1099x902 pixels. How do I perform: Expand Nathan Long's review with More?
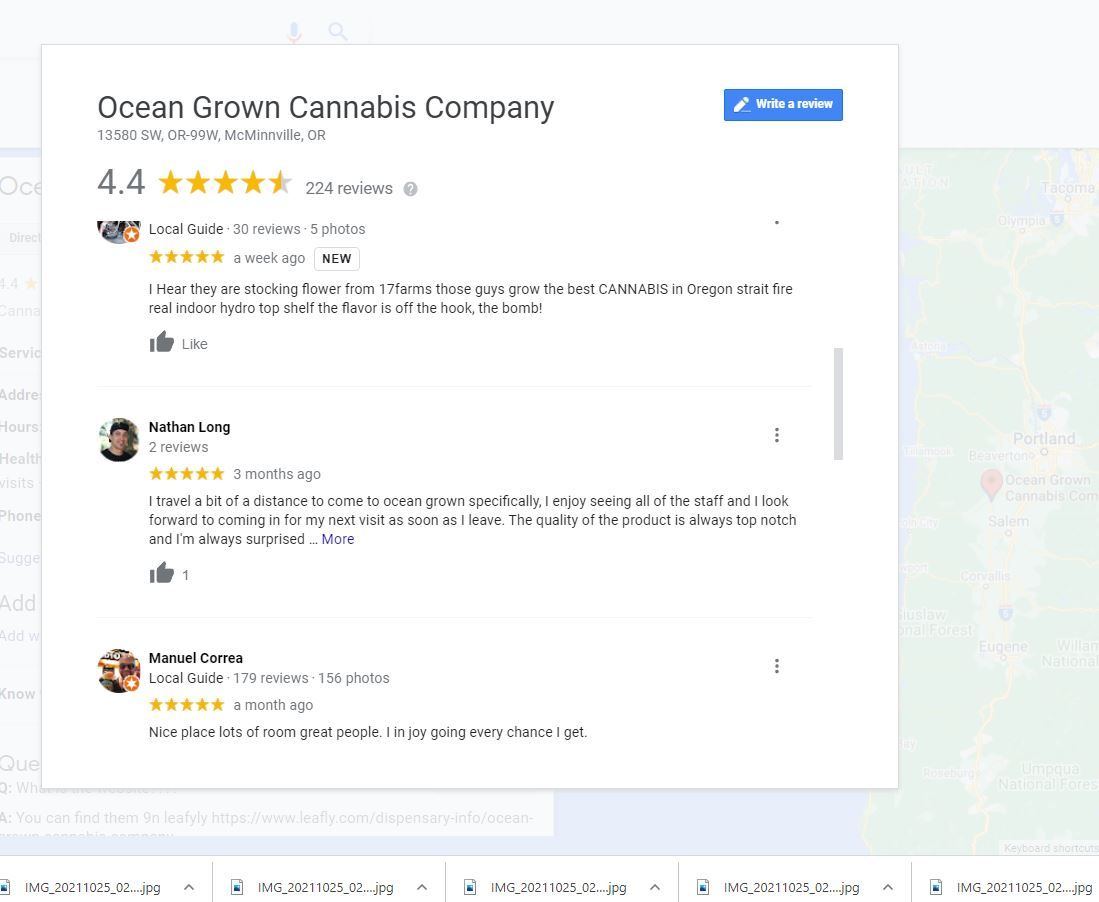point(338,539)
